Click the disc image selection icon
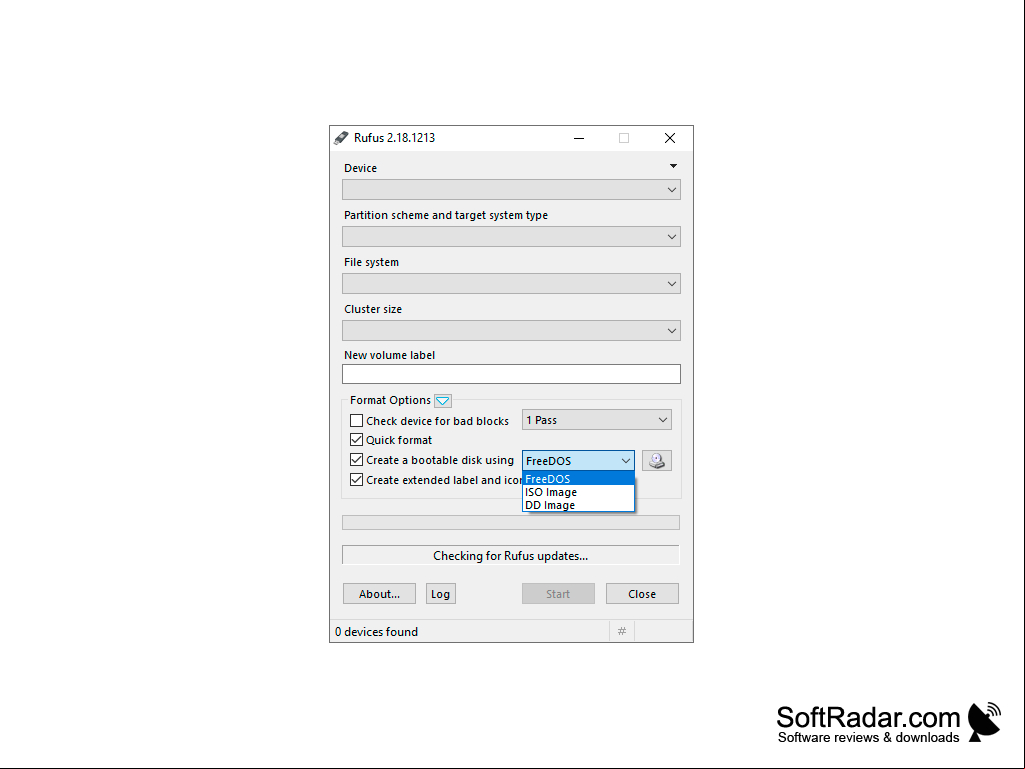This screenshot has height=769, width=1025. point(656,460)
